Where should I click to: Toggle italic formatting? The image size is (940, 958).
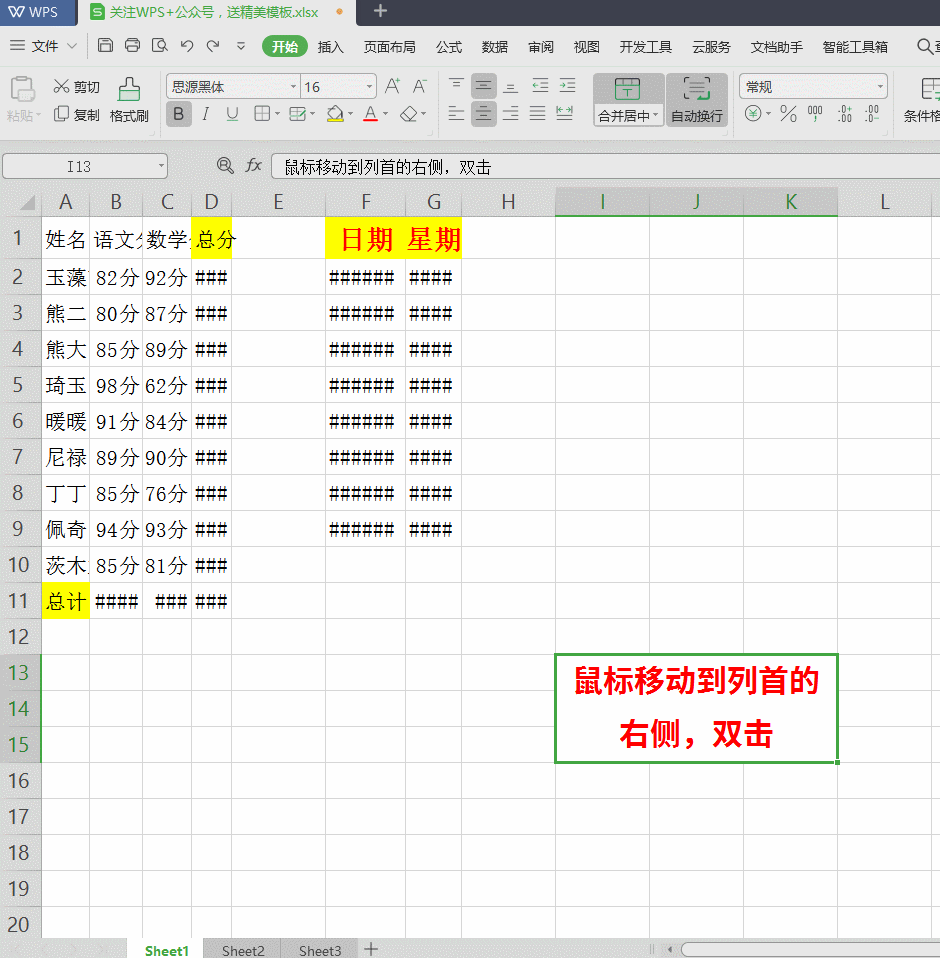[x=205, y=114]
